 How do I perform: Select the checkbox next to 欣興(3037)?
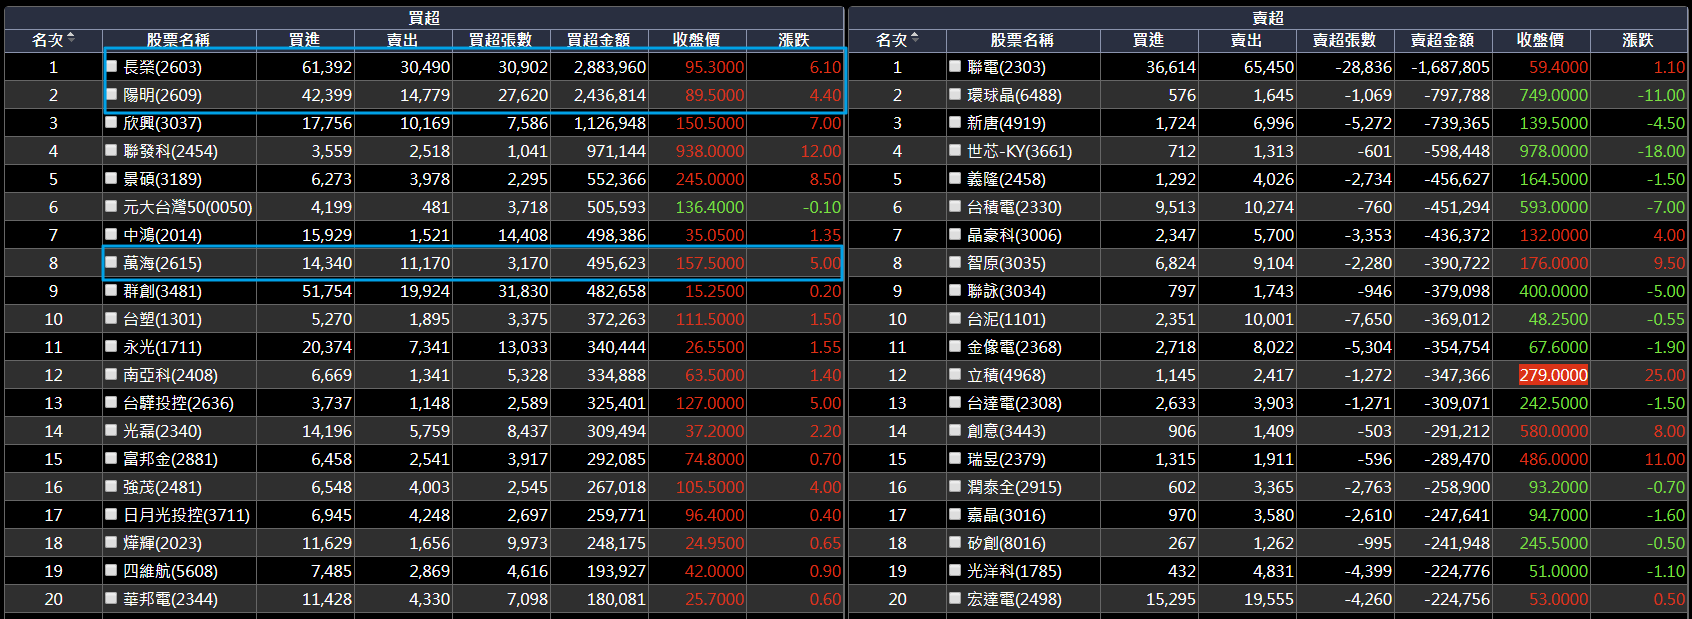[112, 122]
